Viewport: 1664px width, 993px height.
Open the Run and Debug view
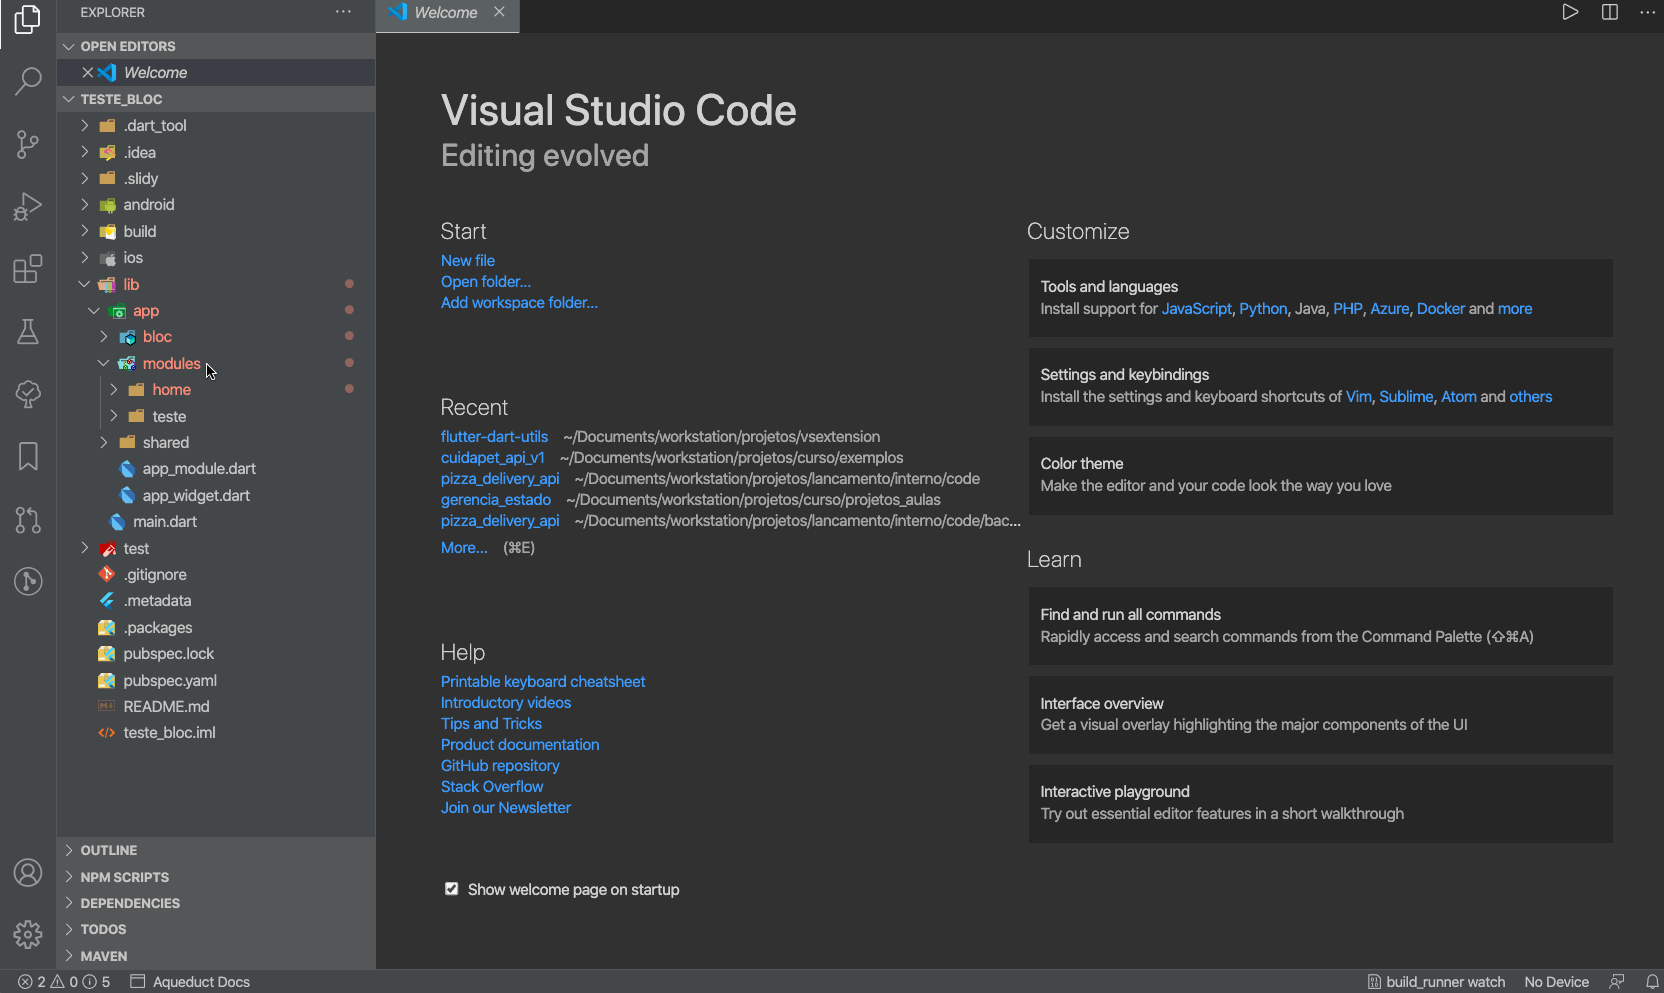pyautogui.click(x=28, y=207)
